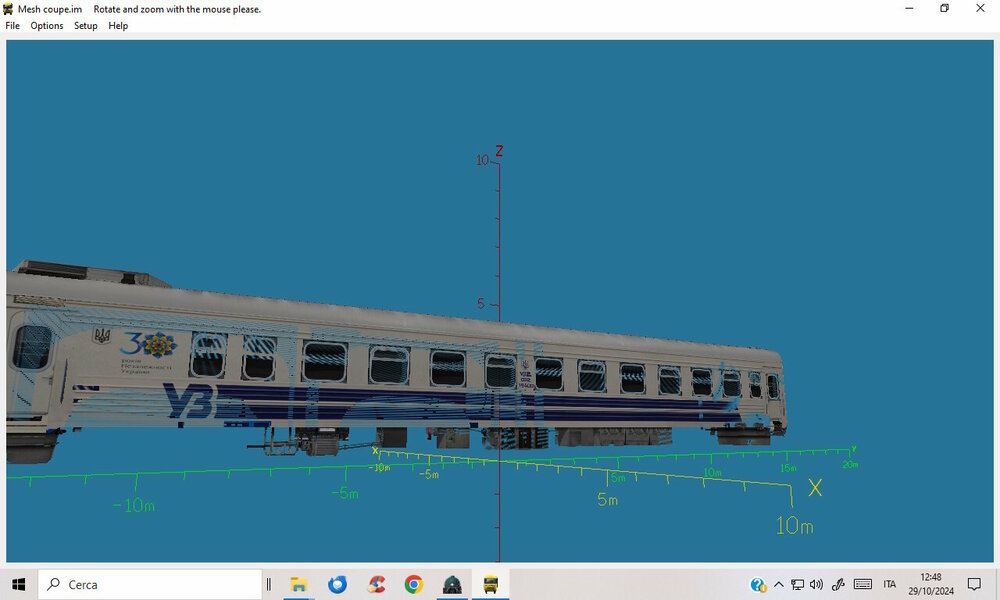1000x600 pixels.
Task: Open the network tray icon
Action: 797,584
